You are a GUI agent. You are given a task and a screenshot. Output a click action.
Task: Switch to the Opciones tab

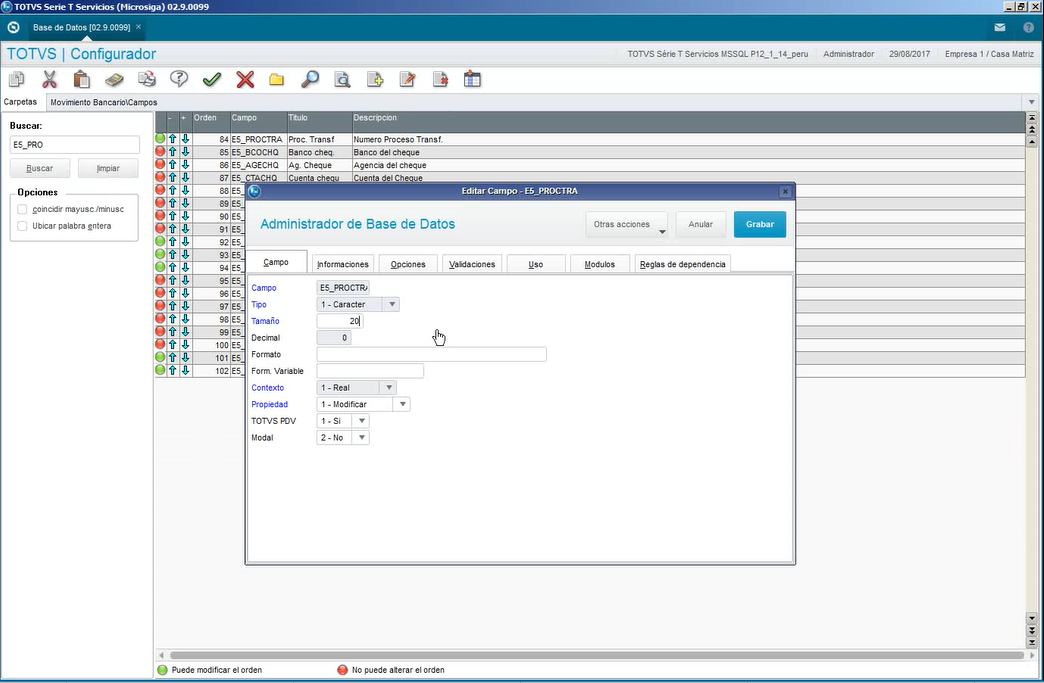click(x=407, y=264)
